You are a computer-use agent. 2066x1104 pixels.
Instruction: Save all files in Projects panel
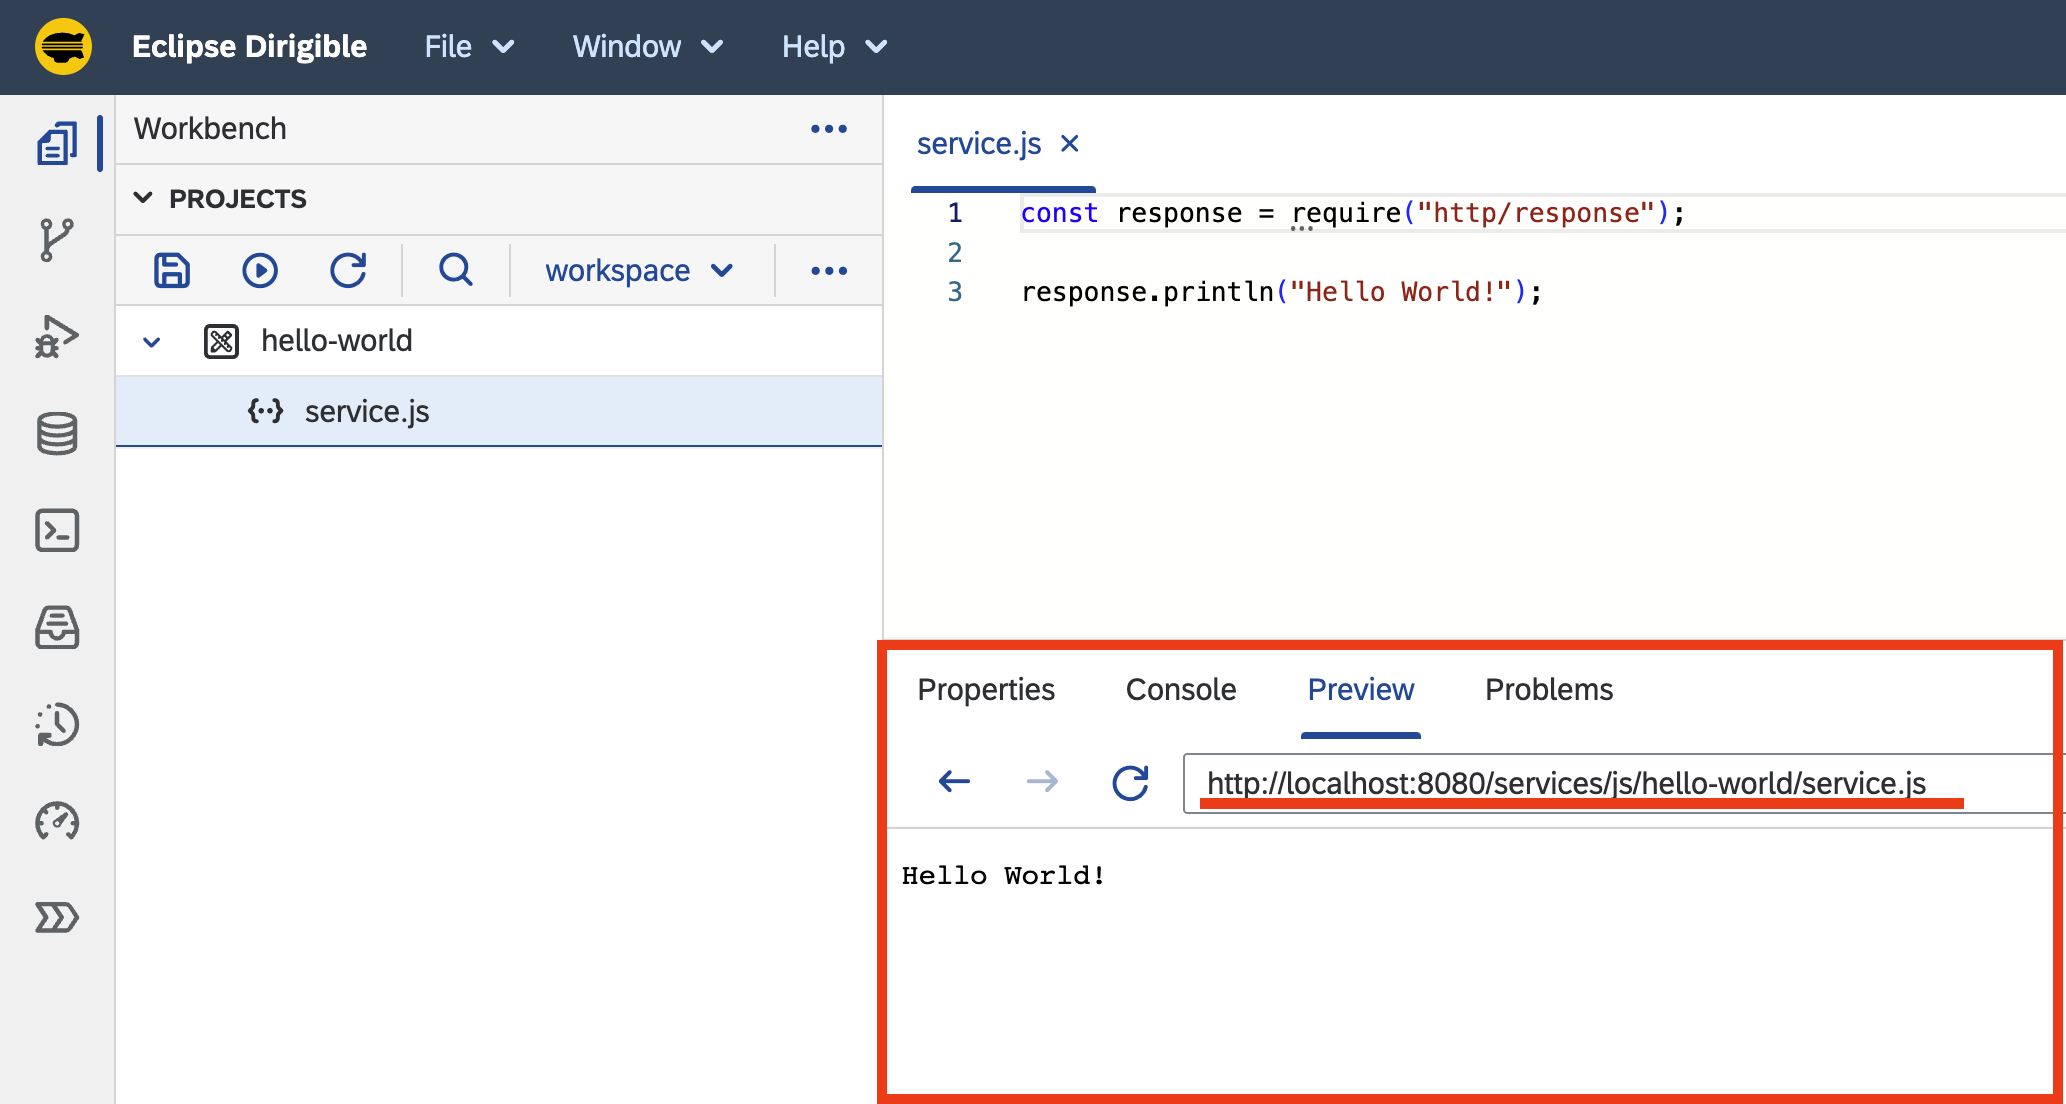click(171, 270)
